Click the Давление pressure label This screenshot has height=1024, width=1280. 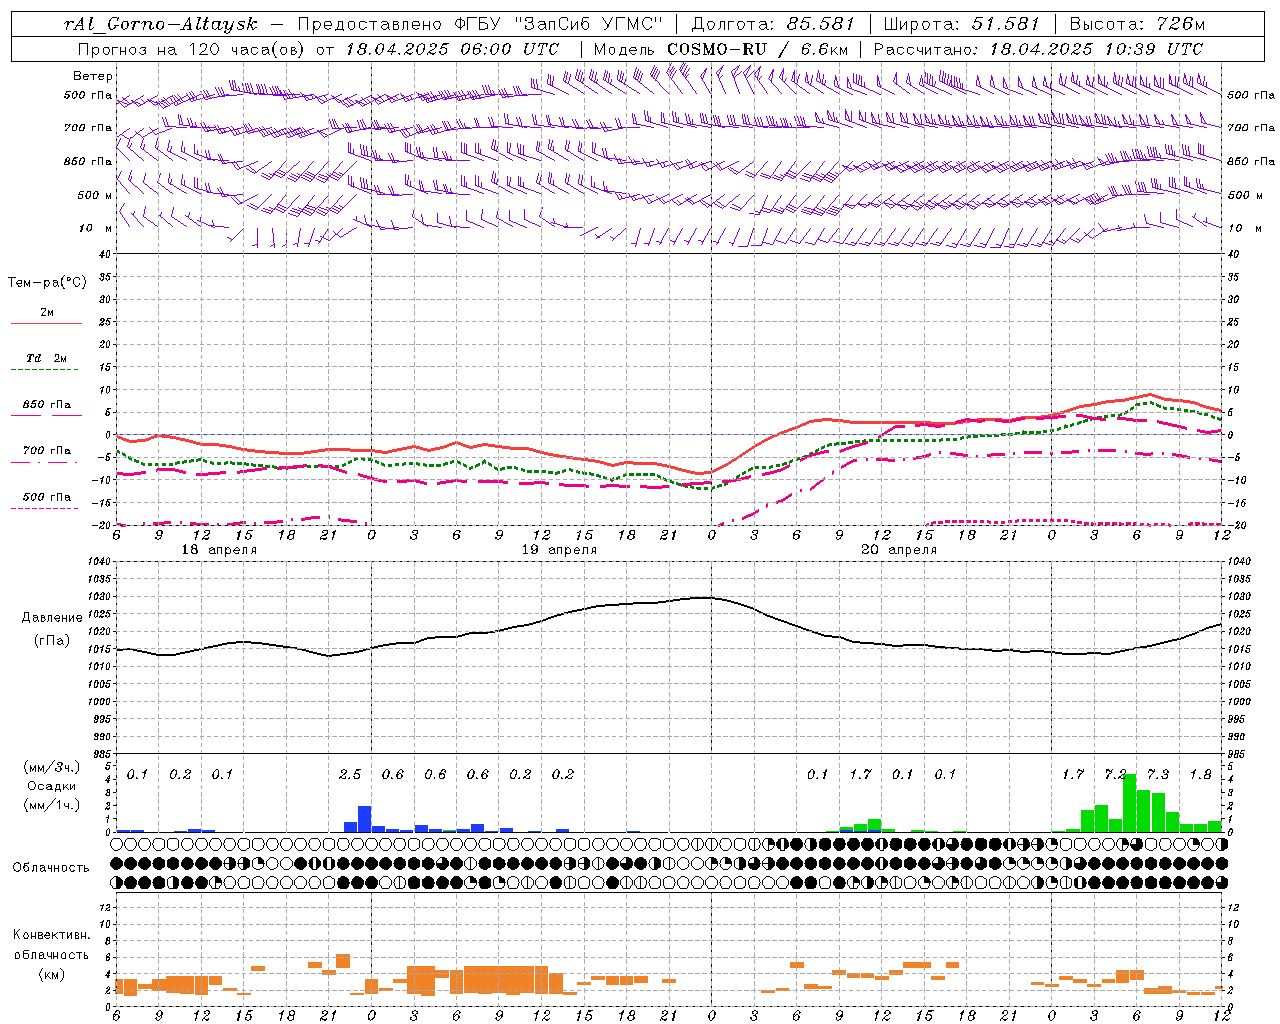[x=52, y=618]
